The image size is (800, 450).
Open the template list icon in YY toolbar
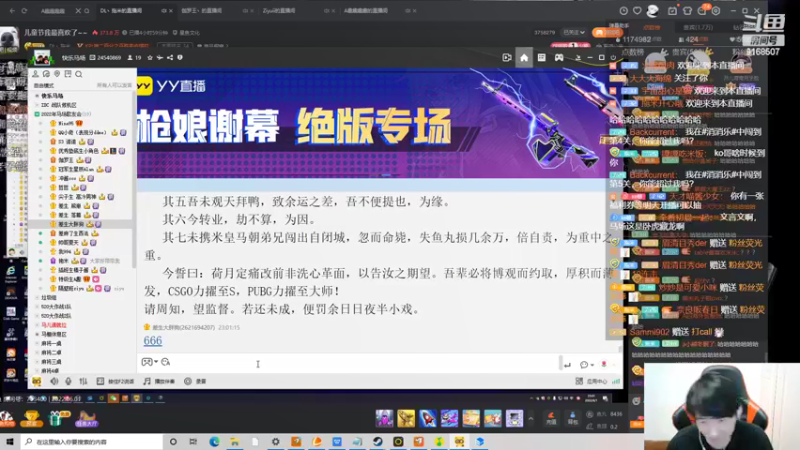click(541, 58)
